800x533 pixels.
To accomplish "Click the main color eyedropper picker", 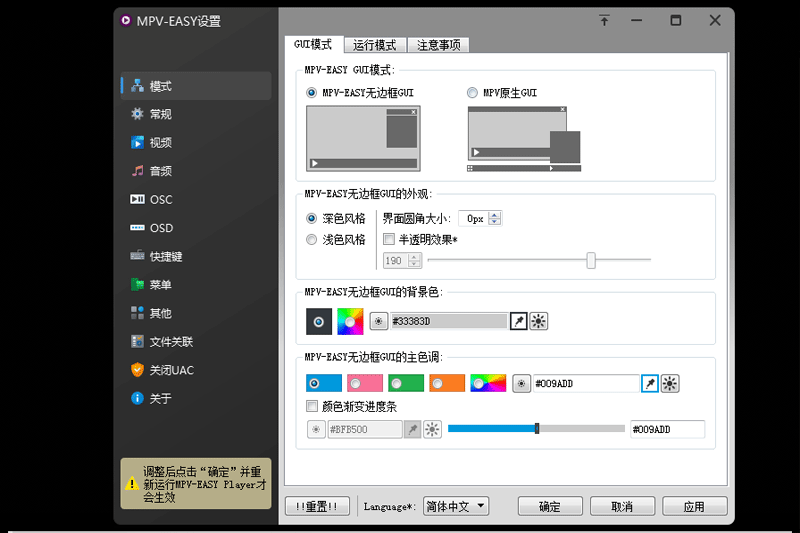I will 649,384.
